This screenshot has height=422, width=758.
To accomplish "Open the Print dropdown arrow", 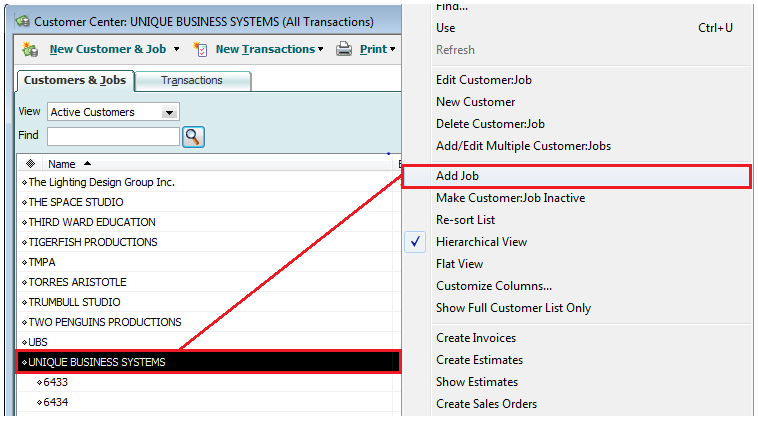I will tap(393, 49).
